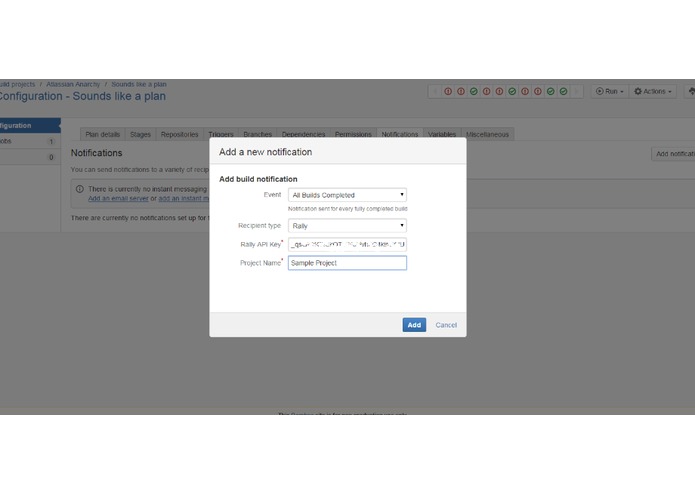This screenshot has height=494, width=695.
Task: Click the Atlassian Anarchy breadcrumb link
Action: point(73,84)
